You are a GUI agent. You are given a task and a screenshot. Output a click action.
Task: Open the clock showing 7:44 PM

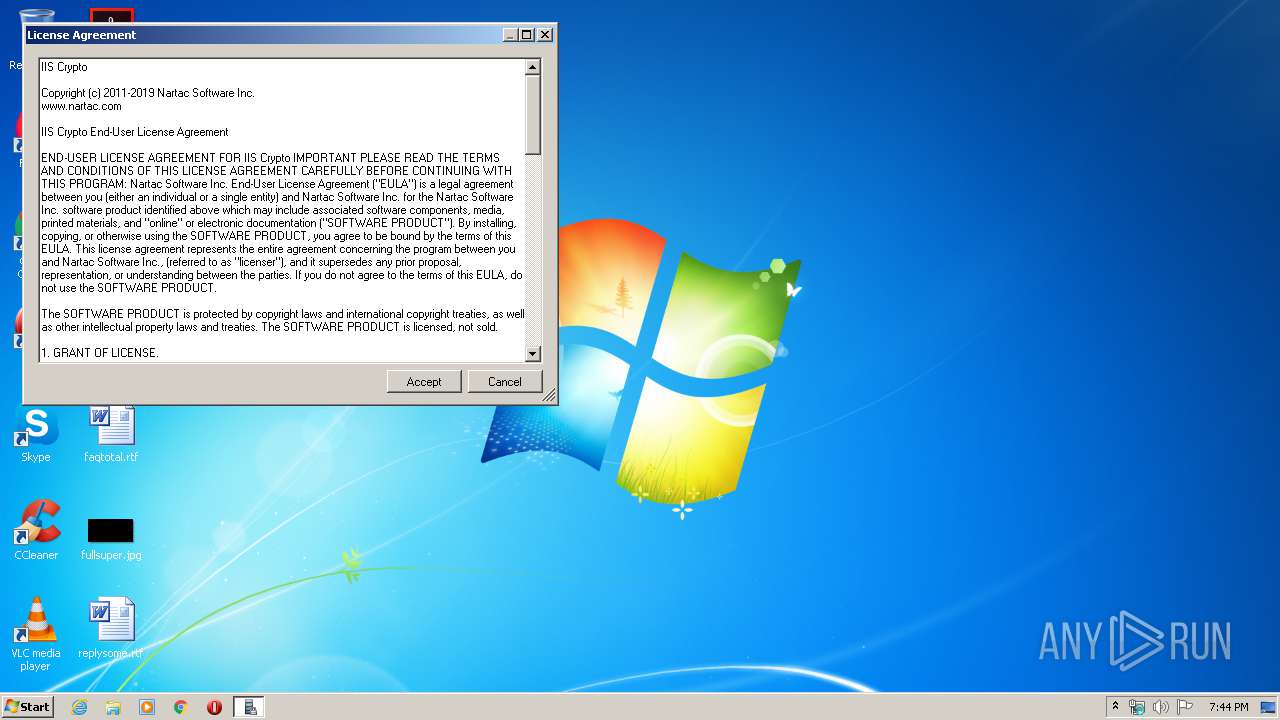[1228, 707]
